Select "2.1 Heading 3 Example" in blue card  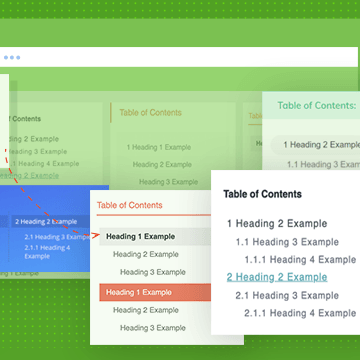coord(57,237)
